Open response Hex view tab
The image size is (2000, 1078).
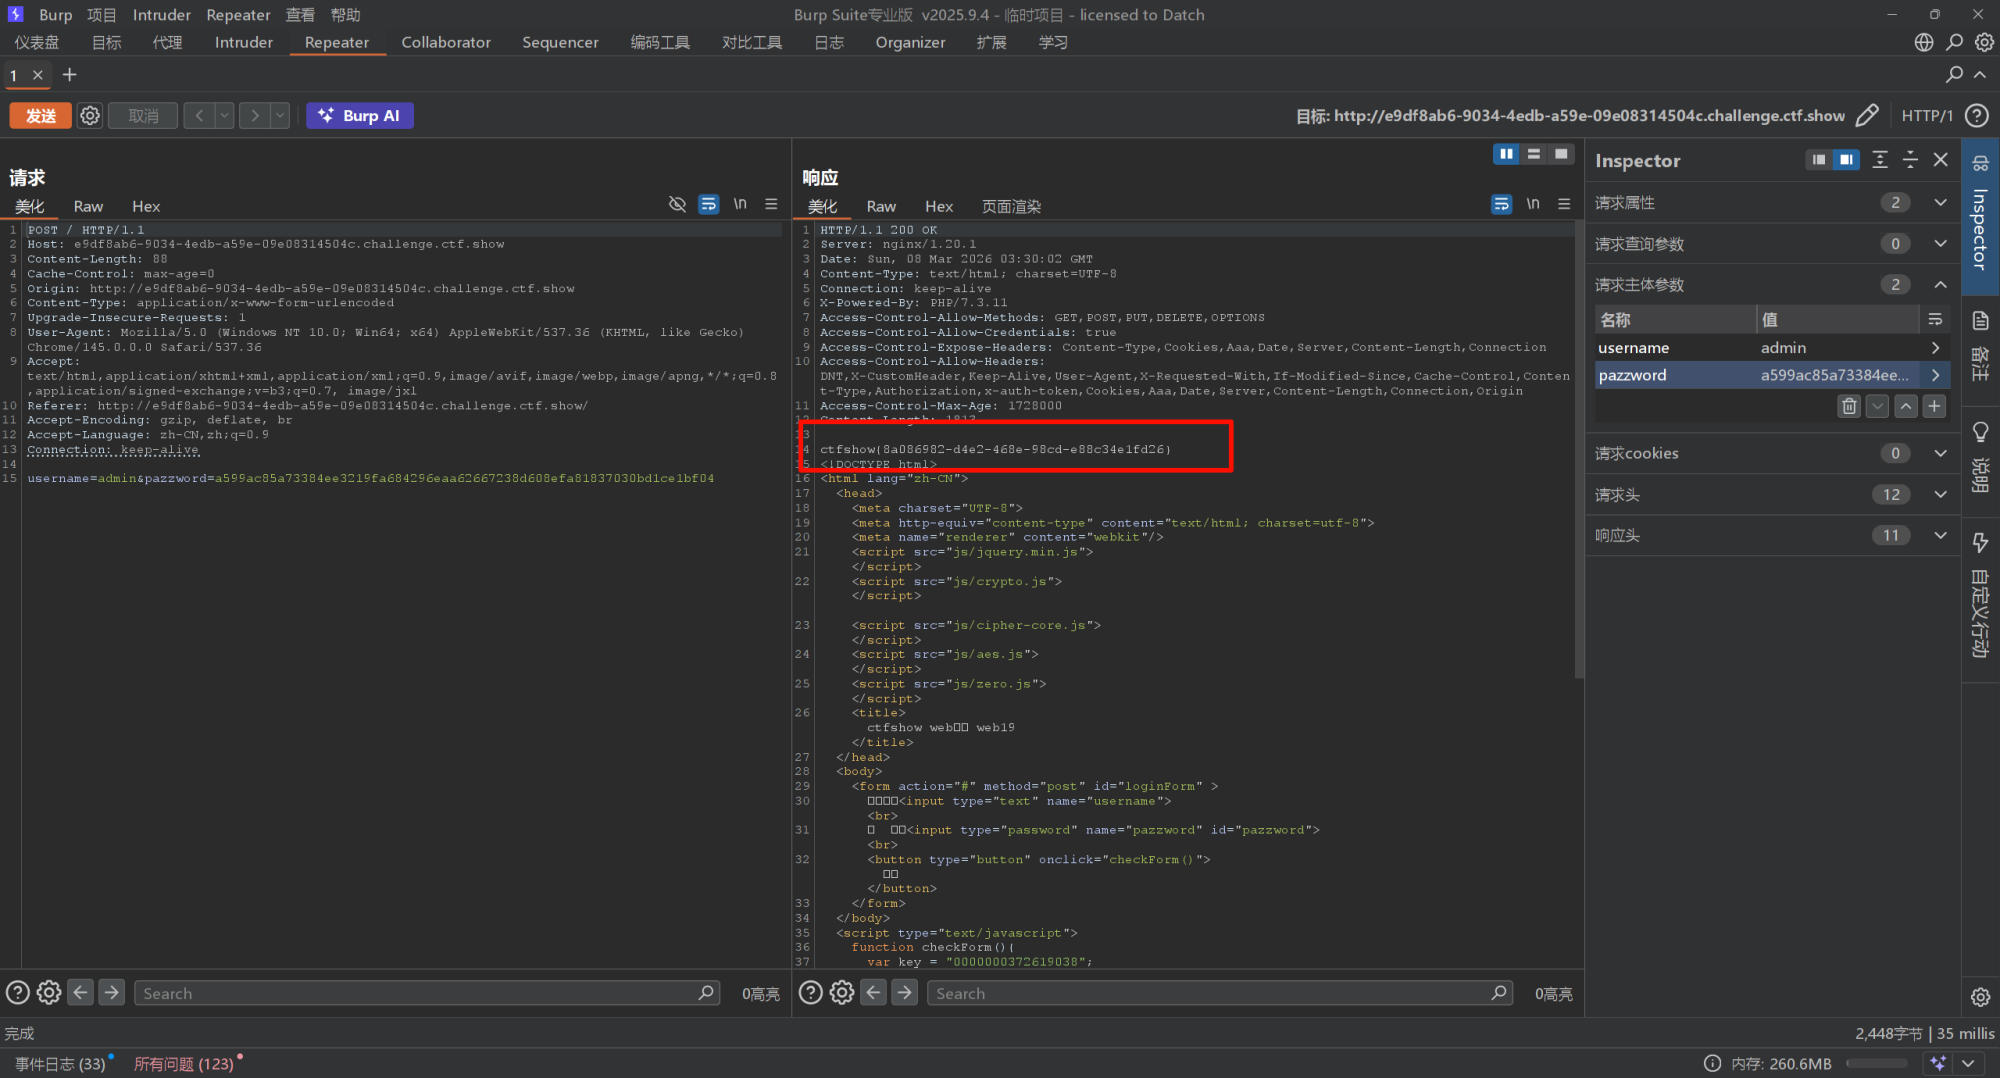click(938, 206)
